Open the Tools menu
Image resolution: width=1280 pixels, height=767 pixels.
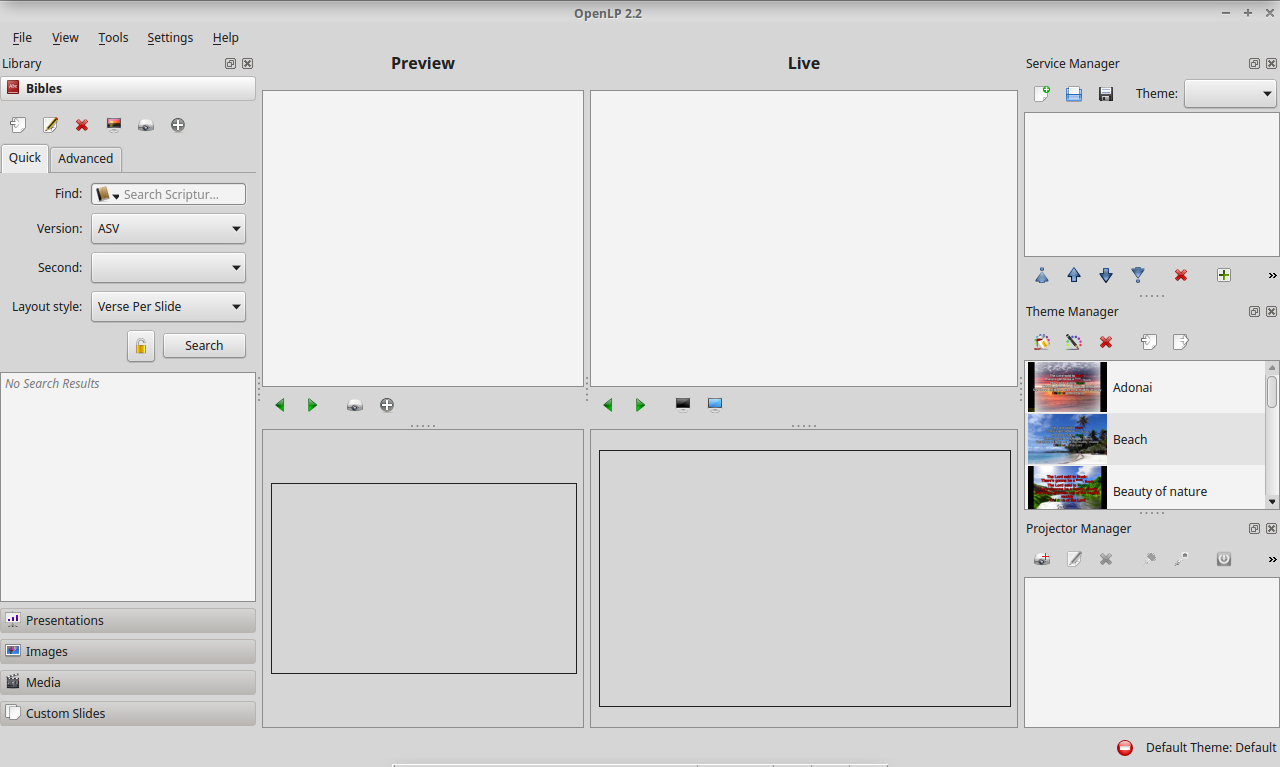[x=113, y=38]
